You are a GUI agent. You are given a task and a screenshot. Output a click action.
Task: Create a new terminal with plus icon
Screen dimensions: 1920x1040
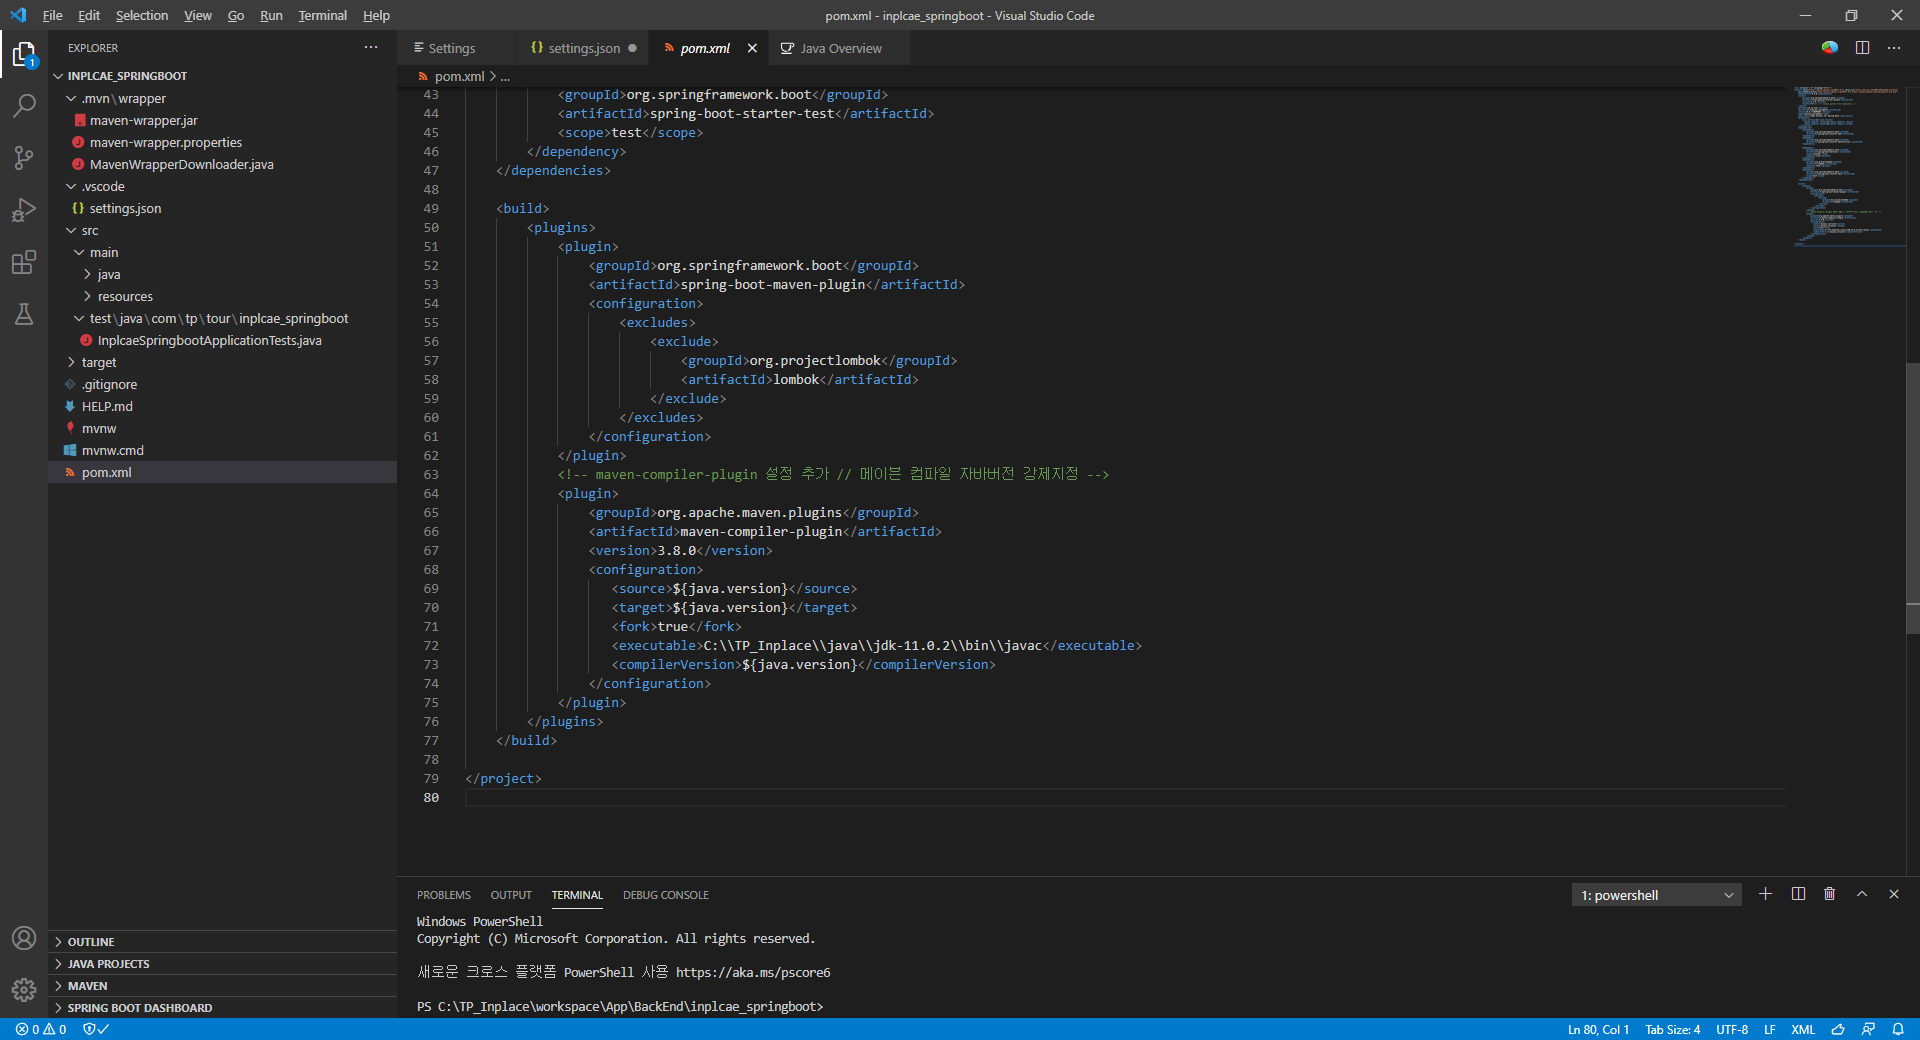pos(1765,894)
